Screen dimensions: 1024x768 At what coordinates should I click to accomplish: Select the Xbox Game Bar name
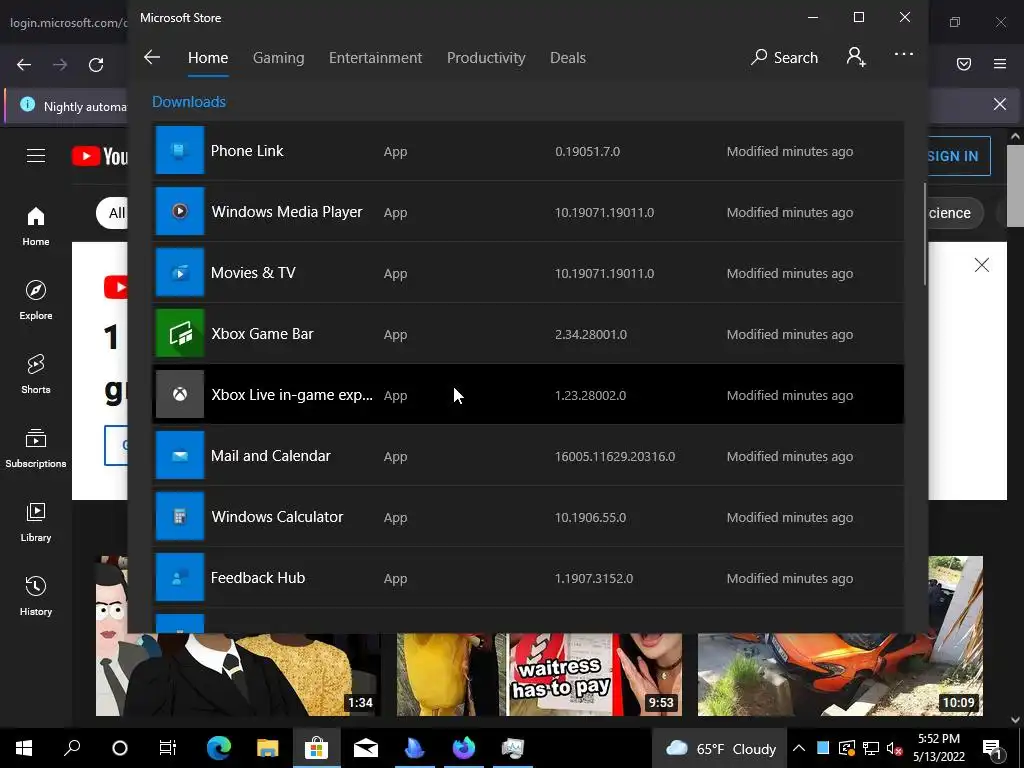pos(262,334)
